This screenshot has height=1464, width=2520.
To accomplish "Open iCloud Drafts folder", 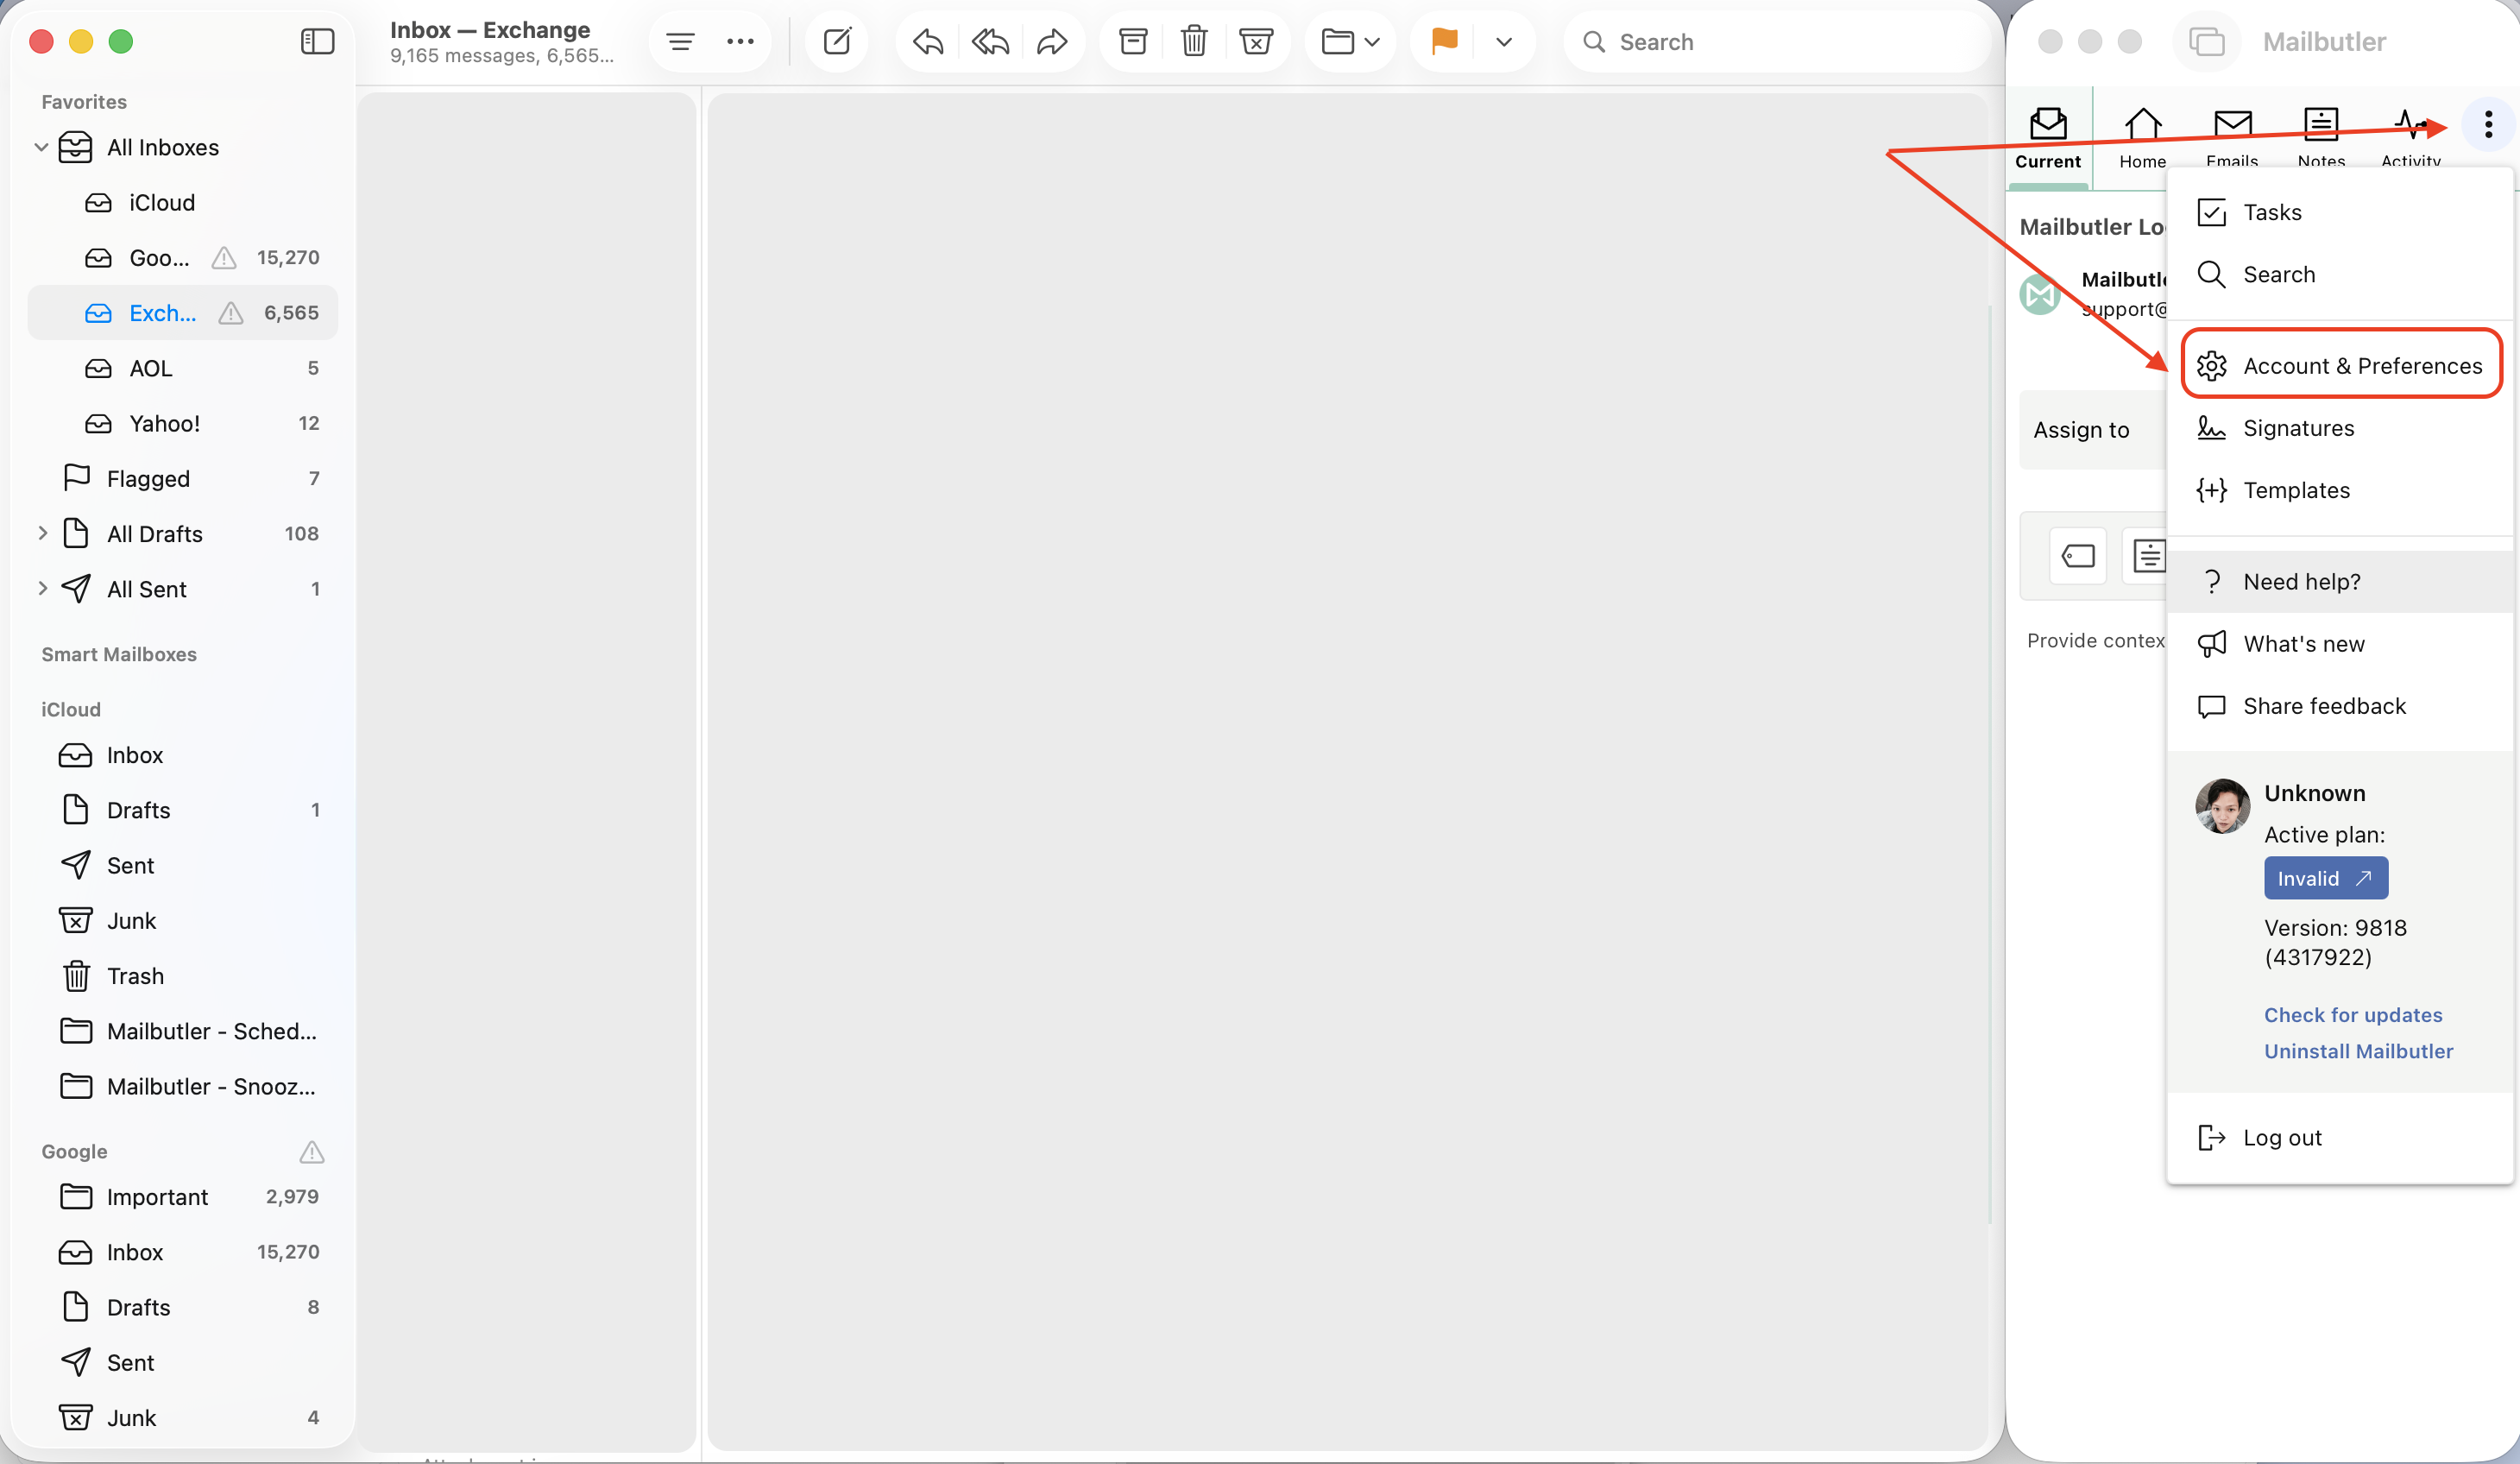I will [x=183, y=810].
